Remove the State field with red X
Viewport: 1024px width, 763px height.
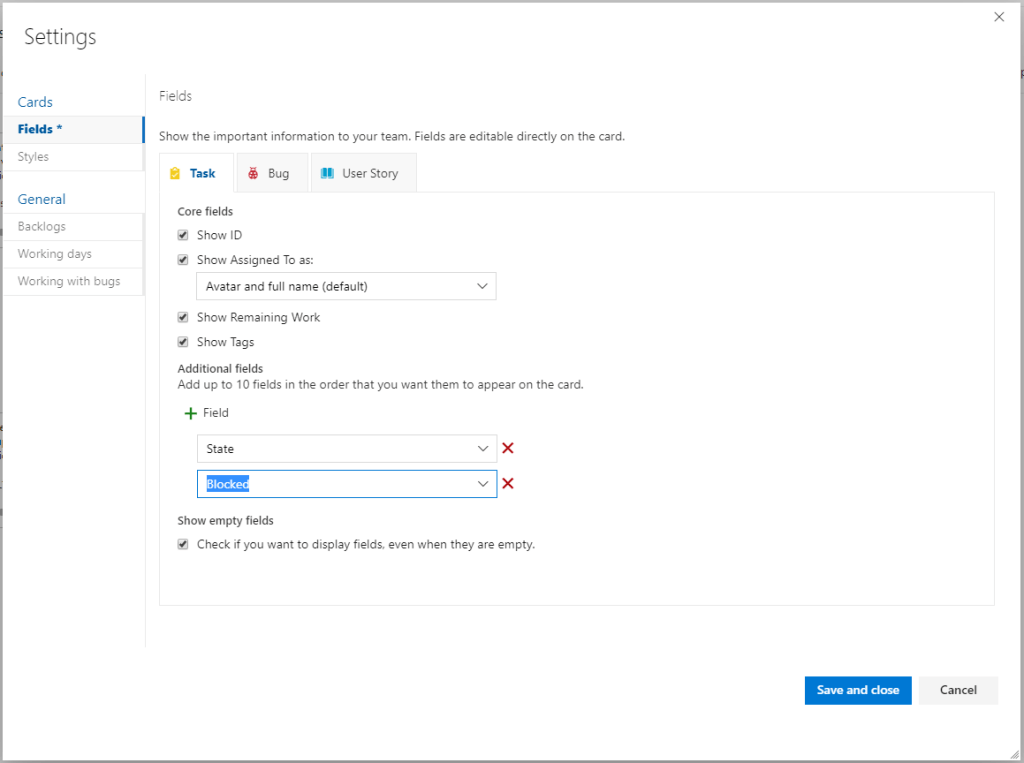508,449
